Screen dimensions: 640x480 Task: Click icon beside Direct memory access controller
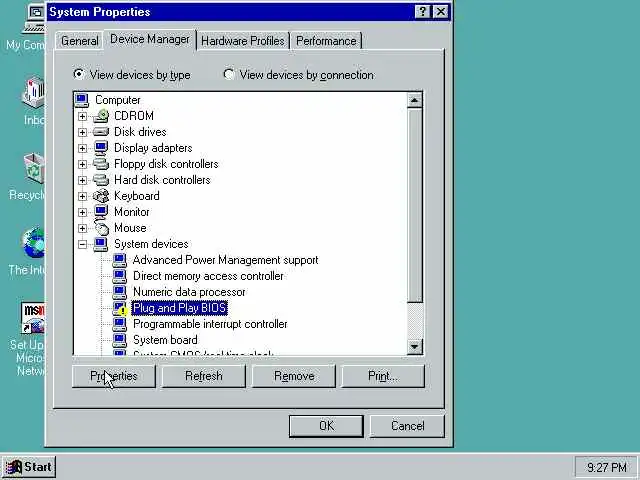click(x=120, y=276)
